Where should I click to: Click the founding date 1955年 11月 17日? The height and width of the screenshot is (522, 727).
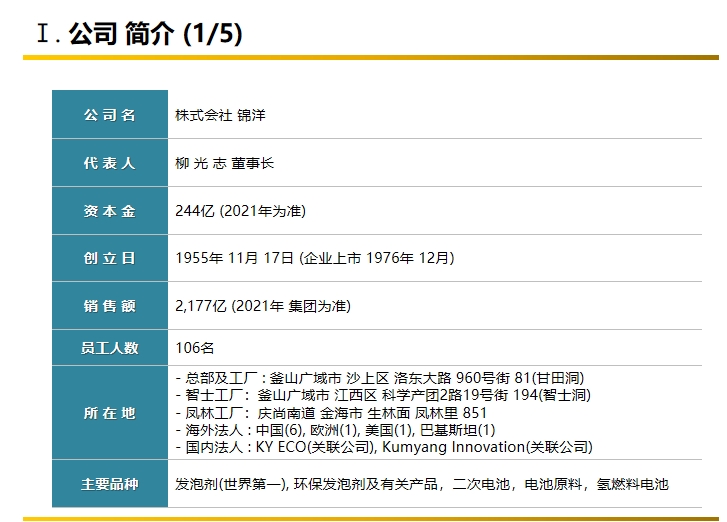pyautogui.click(x=235, y=258)
